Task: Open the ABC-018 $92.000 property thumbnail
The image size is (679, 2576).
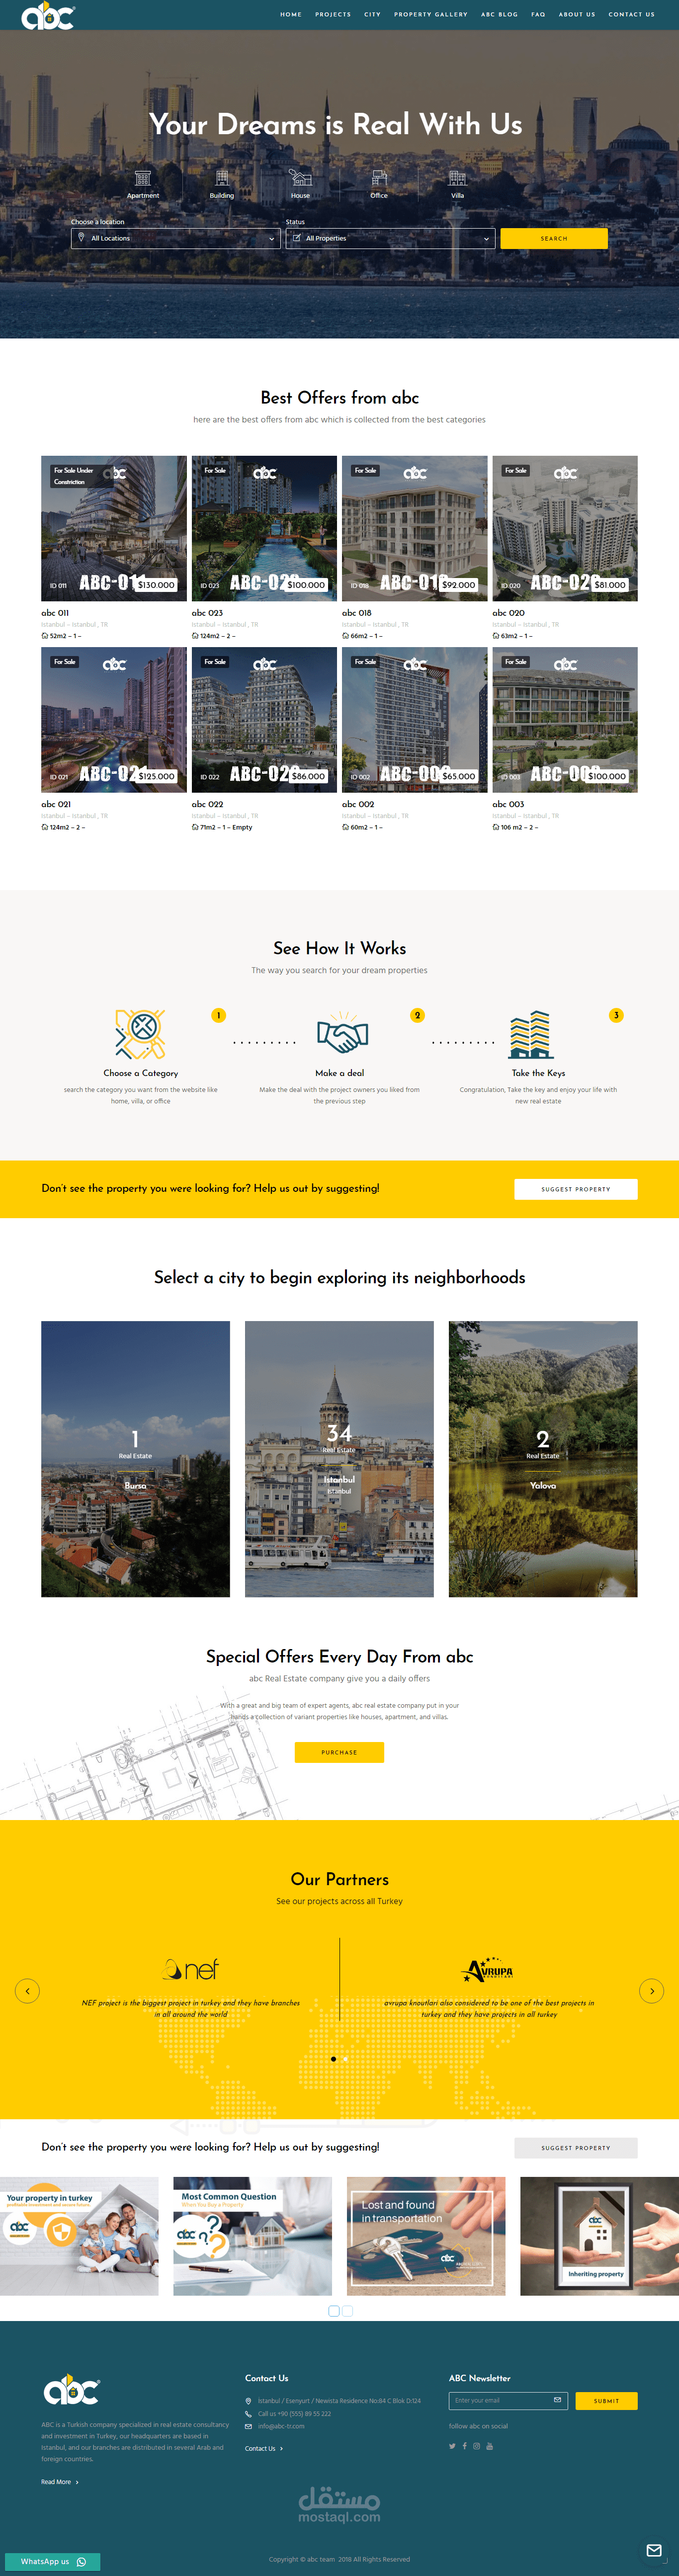Action: tap(415, 528)
